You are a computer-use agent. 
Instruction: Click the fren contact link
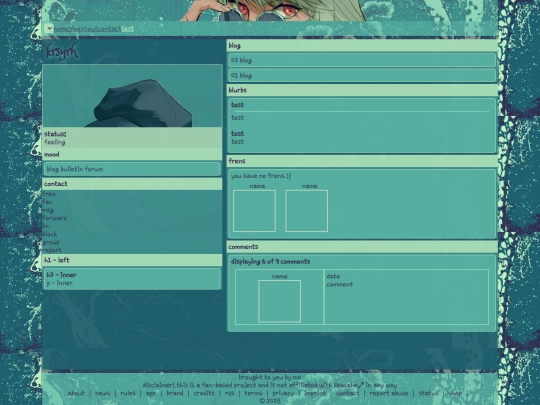pyautogui.click(x=49, y=194)
